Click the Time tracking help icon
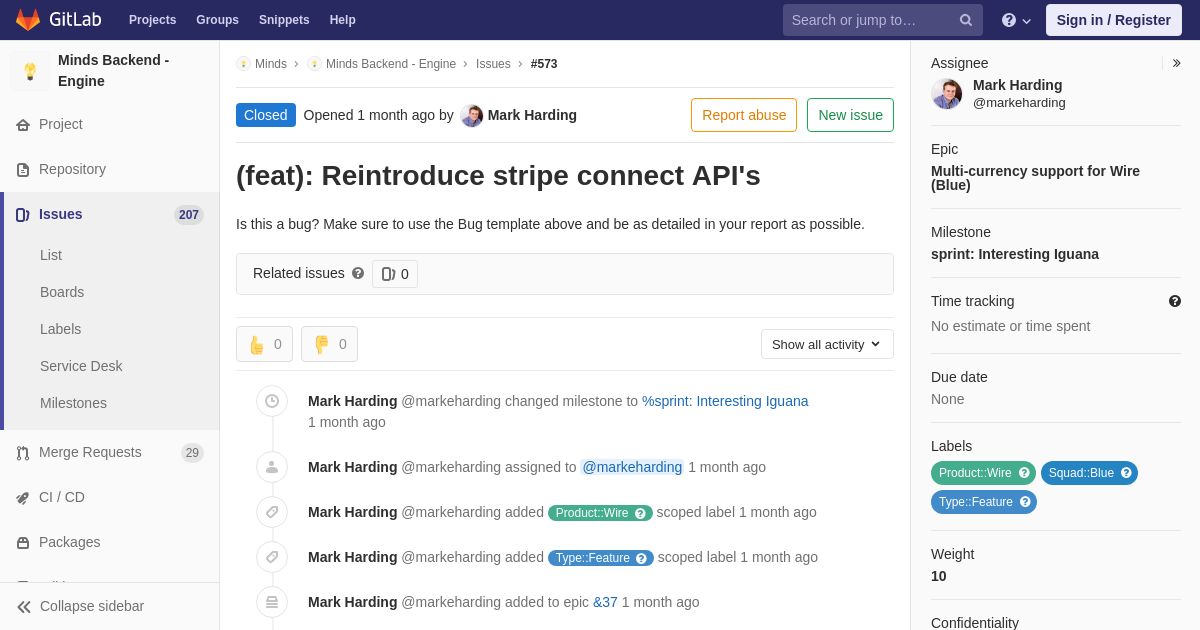Viewport: 1200px width, 630px height. click(x=1174, y=301)
